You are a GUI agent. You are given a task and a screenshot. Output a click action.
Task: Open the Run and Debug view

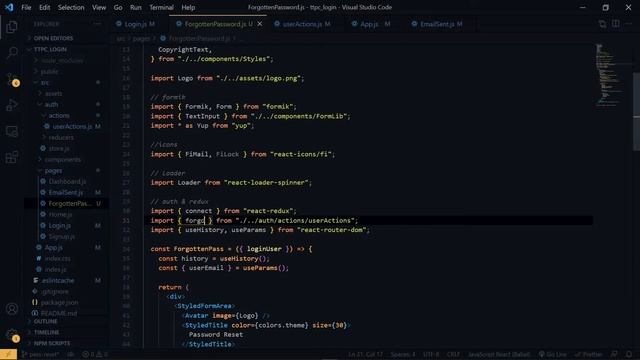[x=12, y=105]
